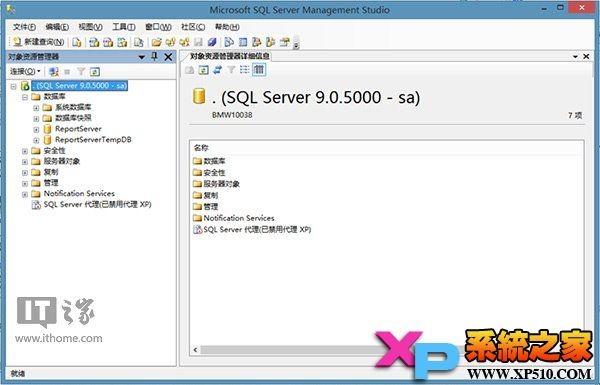
Task: Click the horizontal scrollbar left arrow in details pane
Action: pos(196,350)
